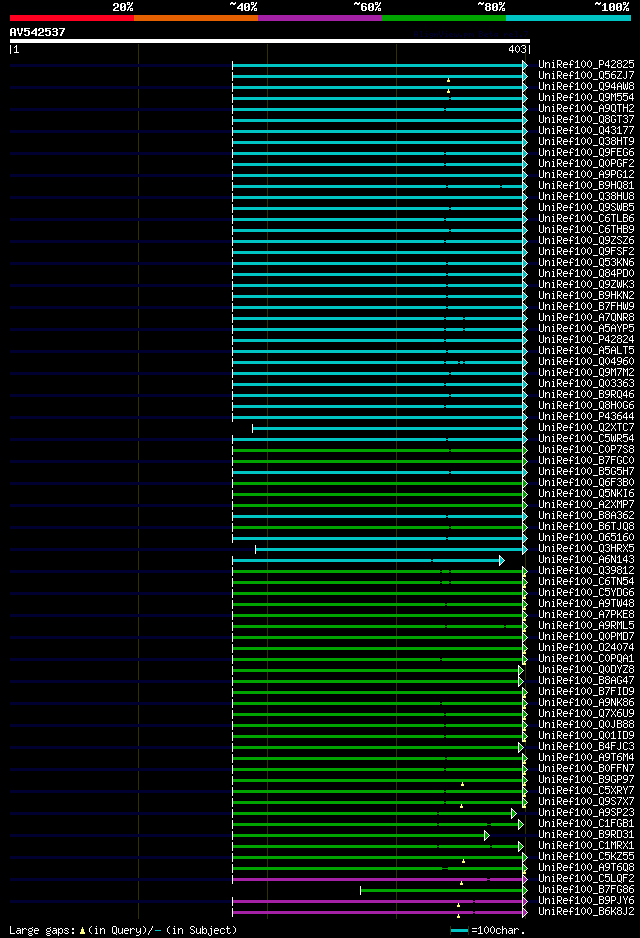Select the UniRef100_C5LQF2 label

pyautogui.click(x=586, y=879)
